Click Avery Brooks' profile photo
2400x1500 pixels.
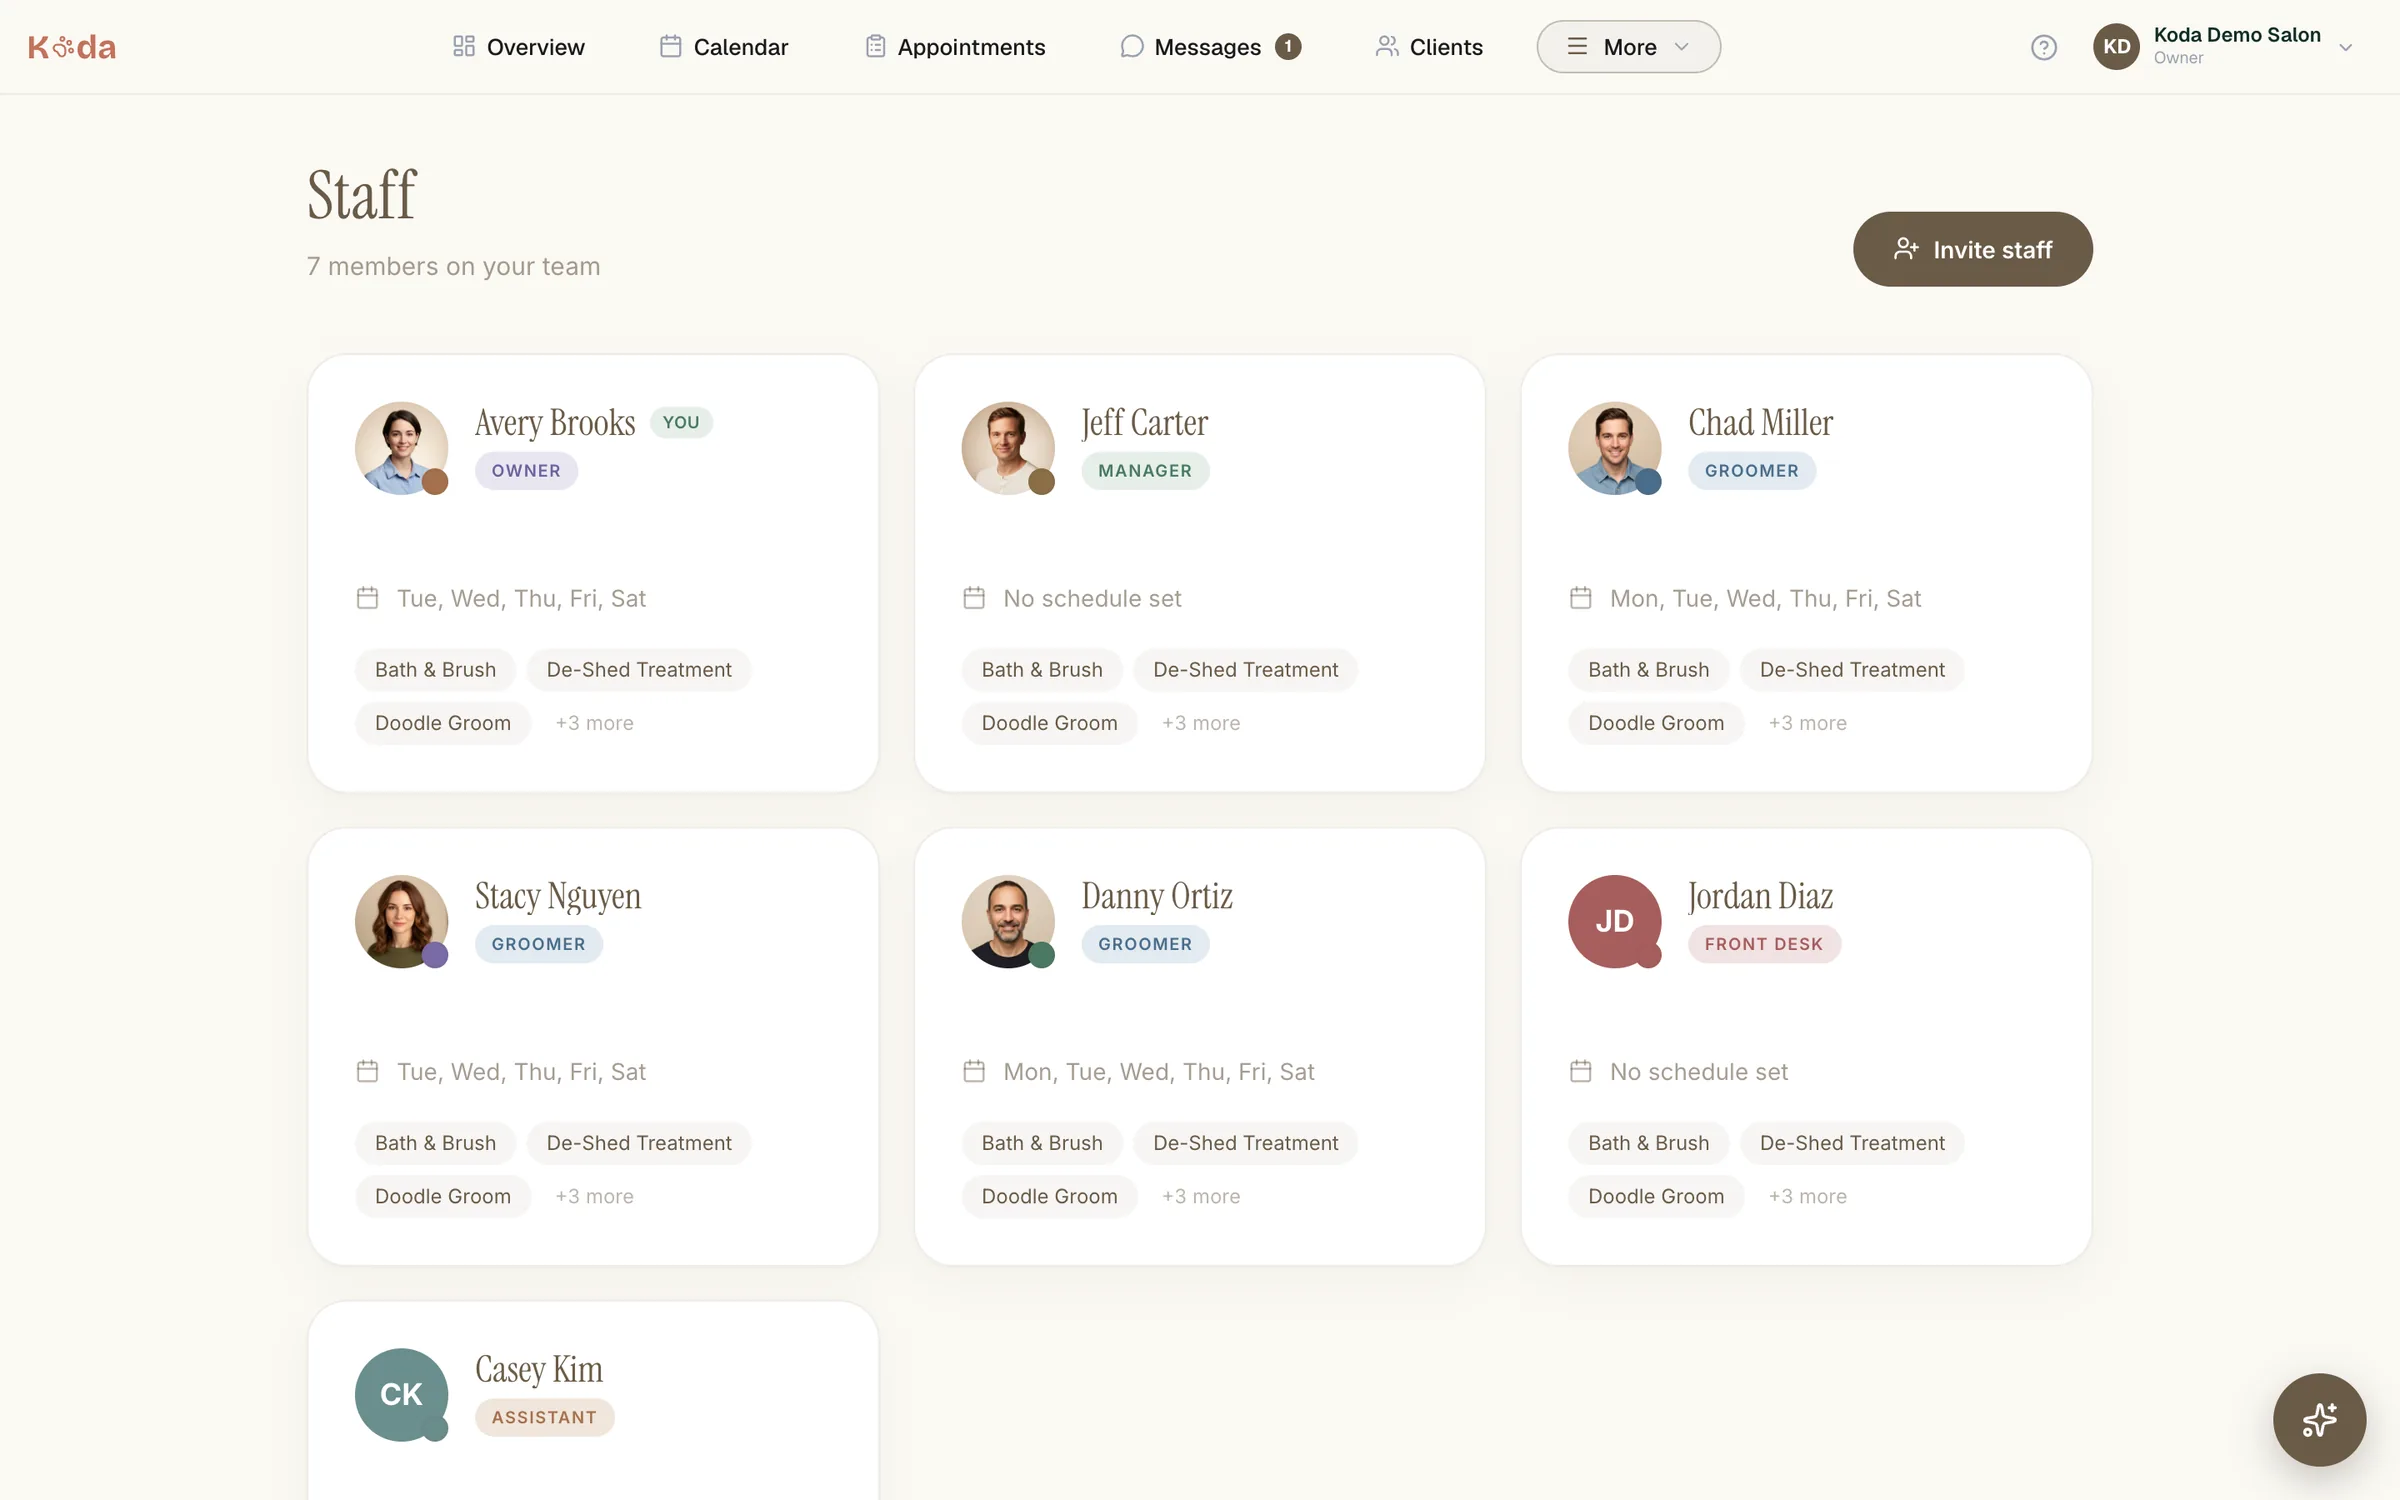tap(401, 448)
